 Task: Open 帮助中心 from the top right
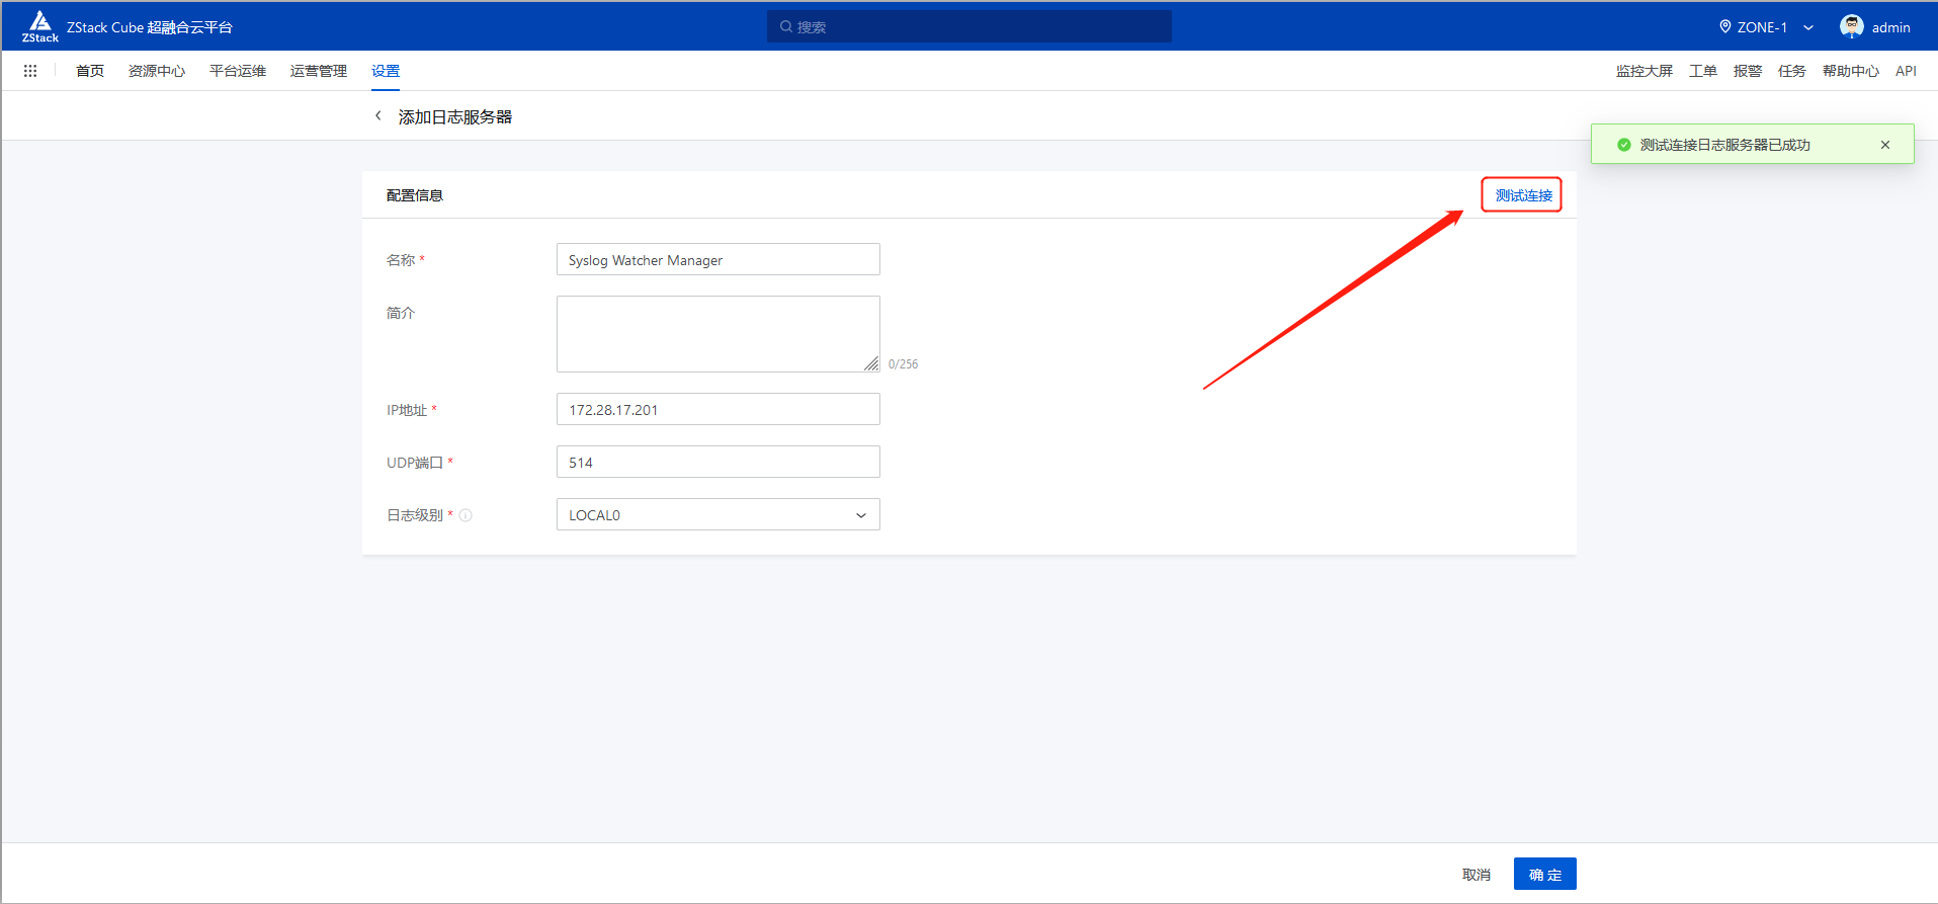[x=1849, y=70]
